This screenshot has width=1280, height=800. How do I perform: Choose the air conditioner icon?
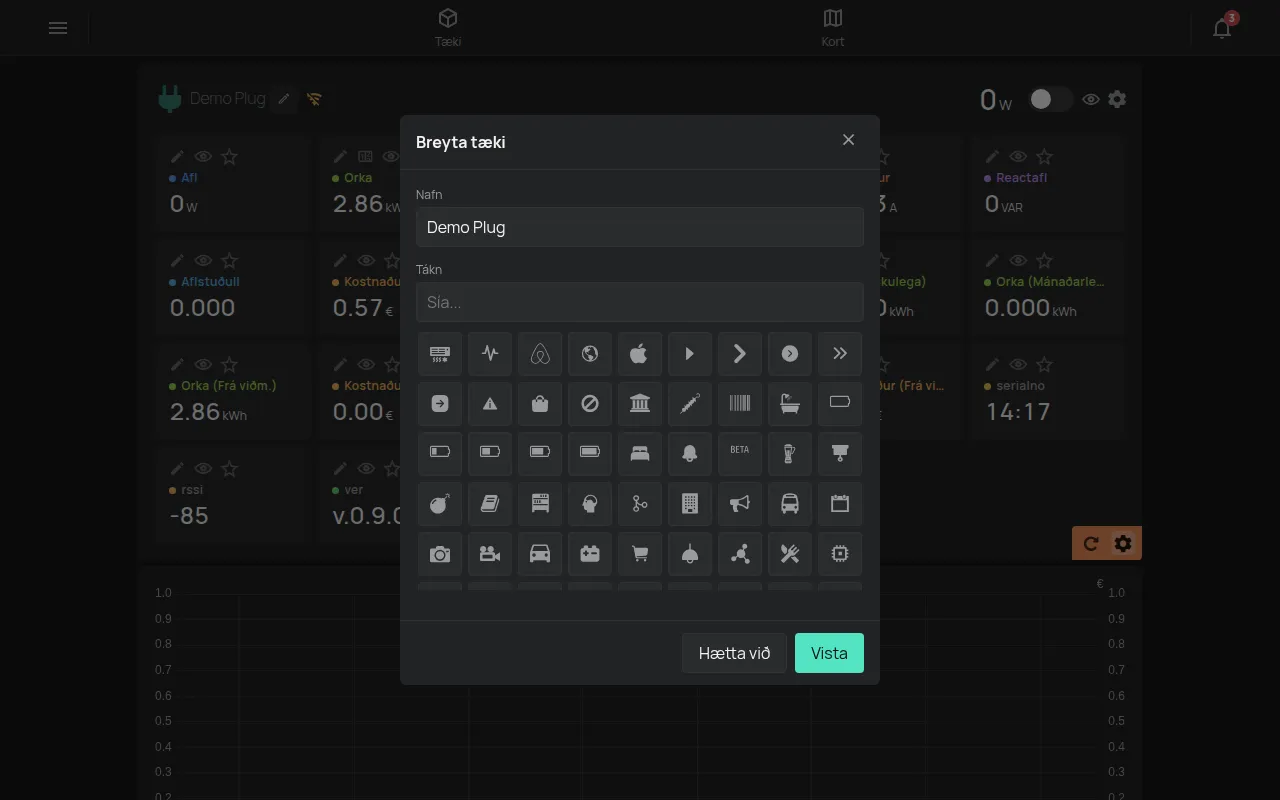[440, 353]
